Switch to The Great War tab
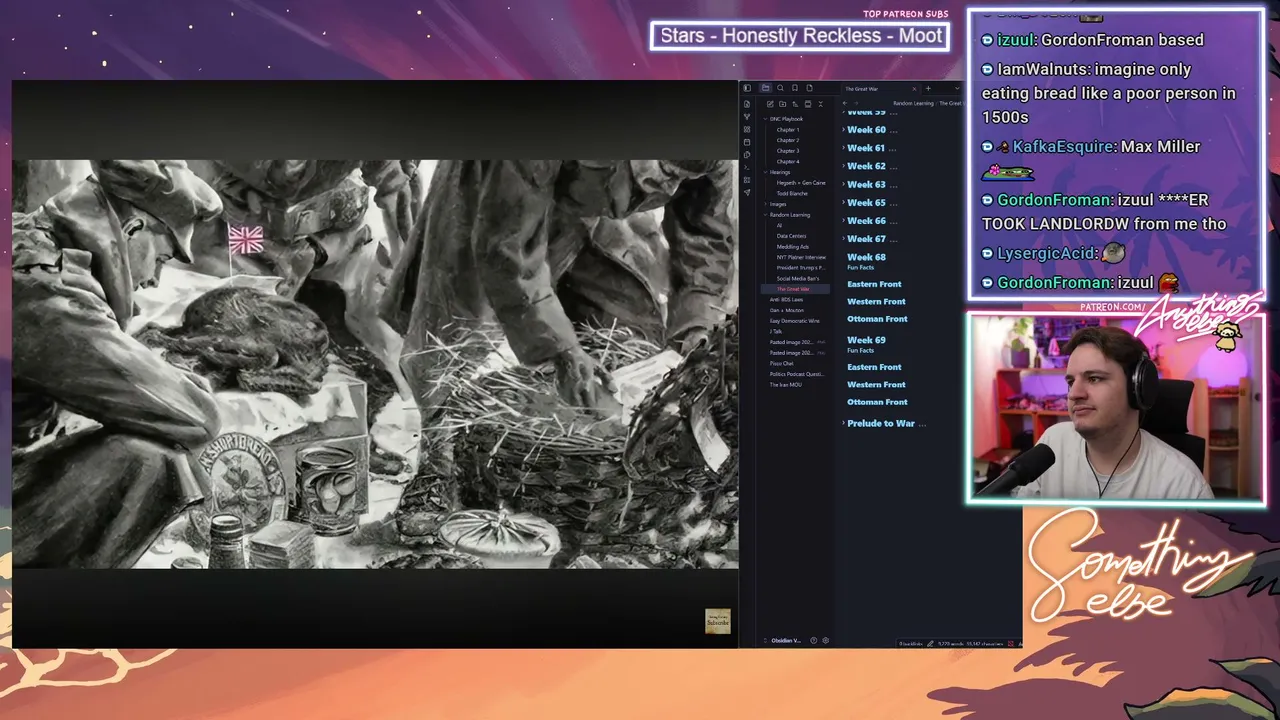The image size is (1280, 720). click(862, 89)
